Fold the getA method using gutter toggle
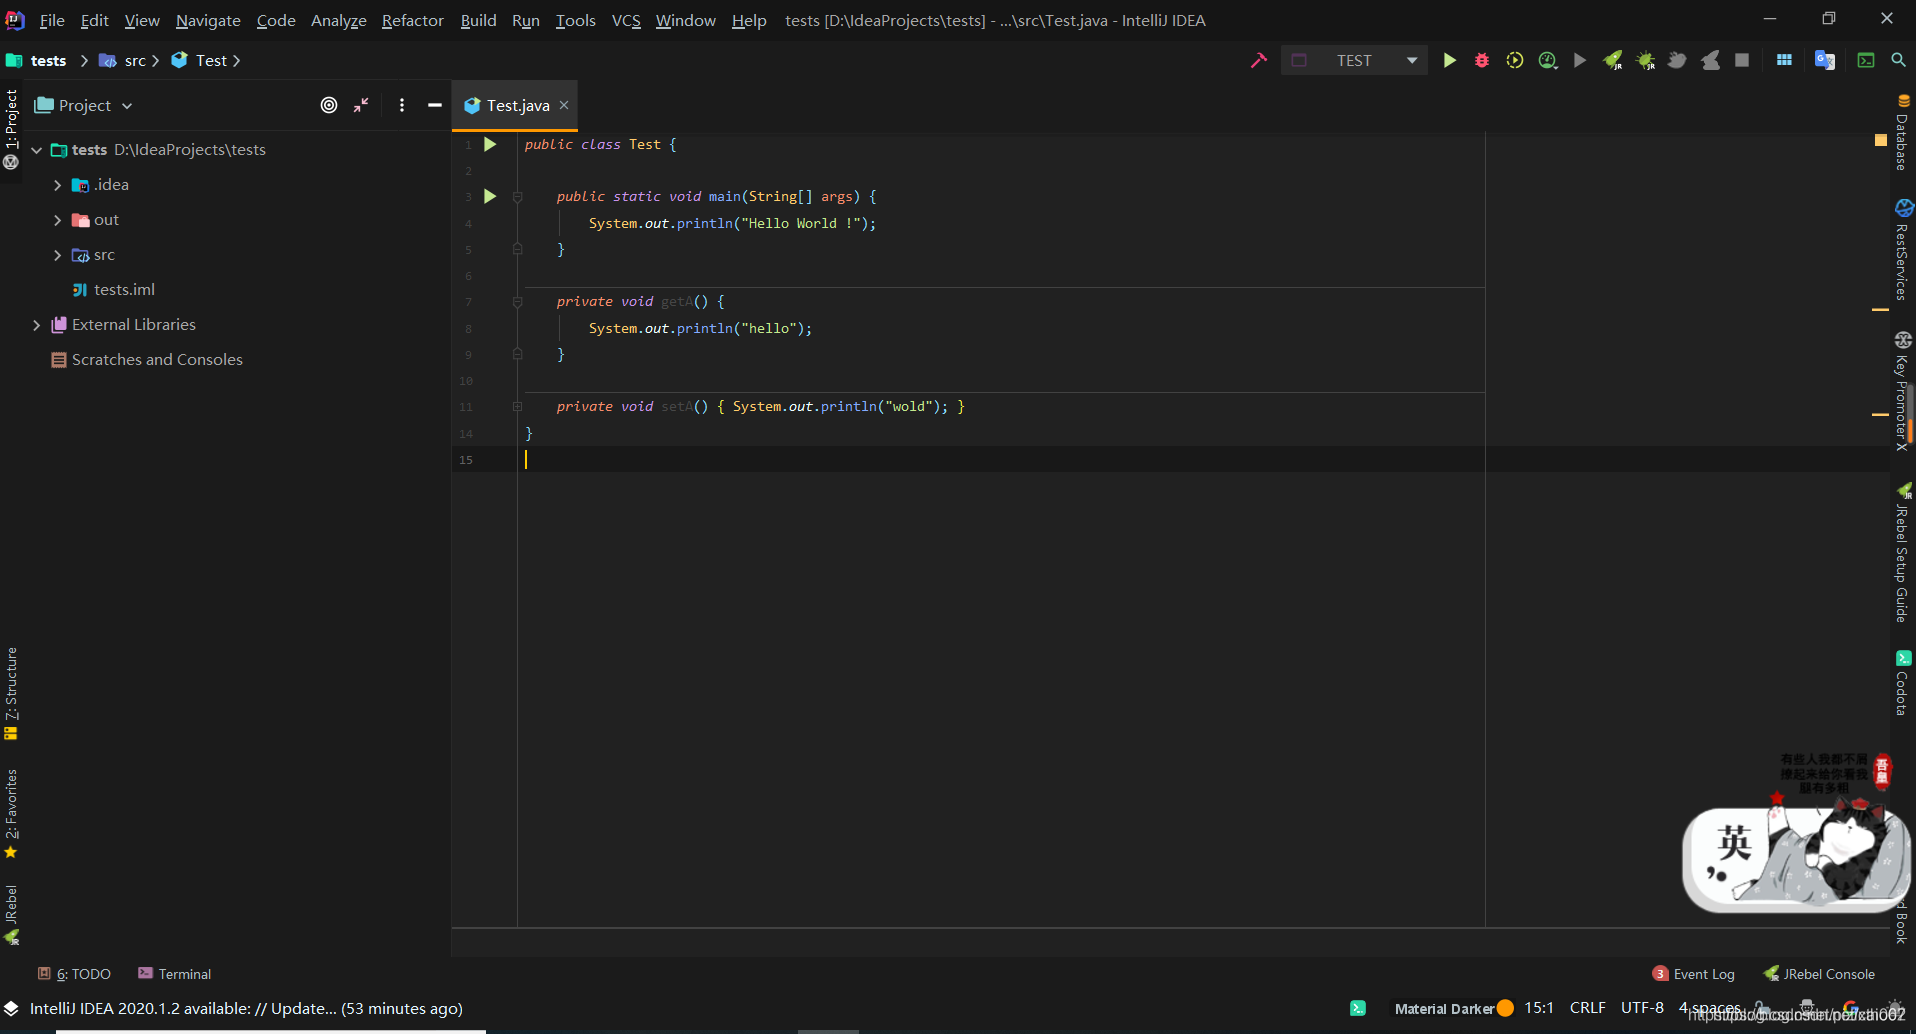 [x=518, y=302]
